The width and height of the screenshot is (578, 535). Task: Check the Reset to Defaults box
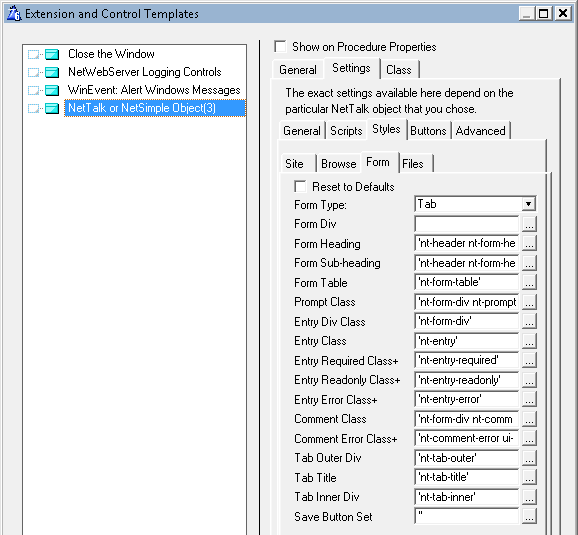coord(300,187)
